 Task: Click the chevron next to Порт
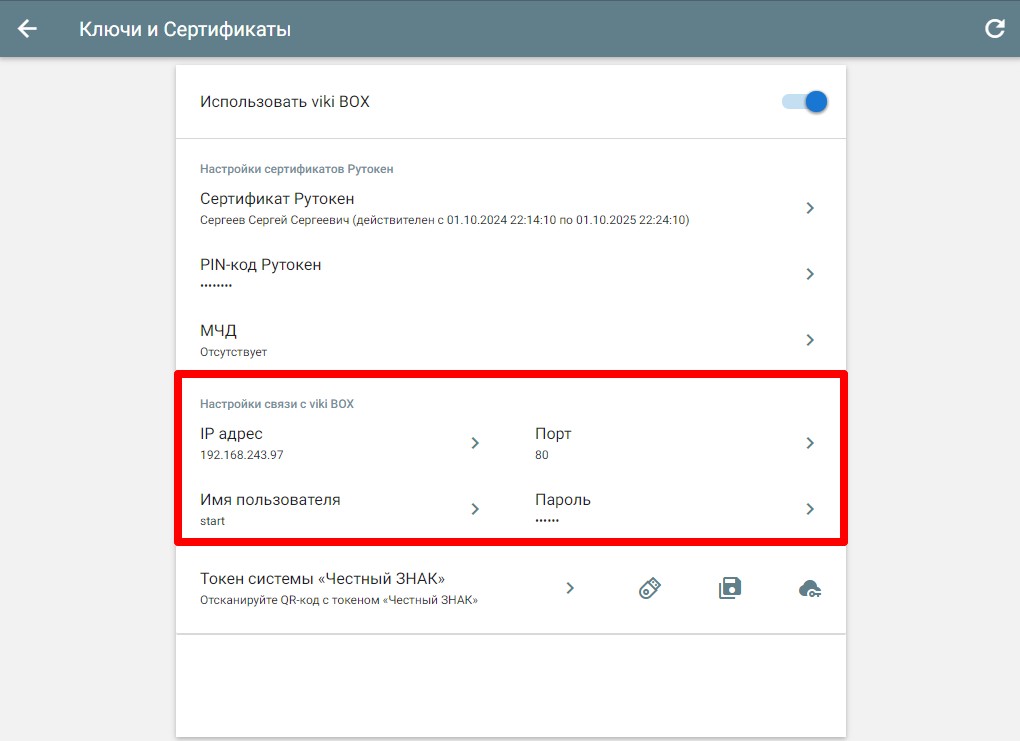(810, 443)
